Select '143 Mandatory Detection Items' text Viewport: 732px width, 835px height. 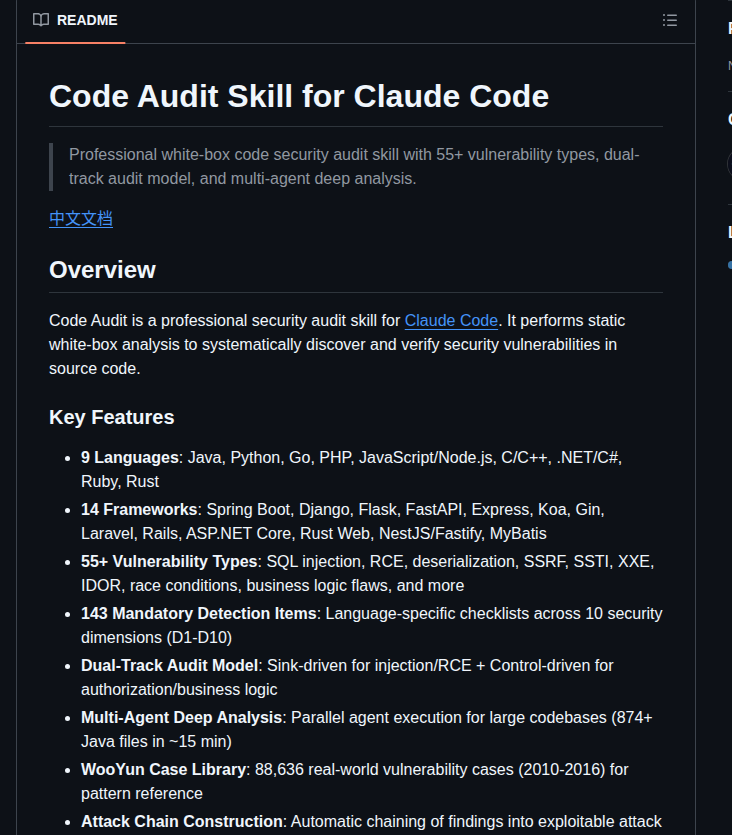pos(199,613)
